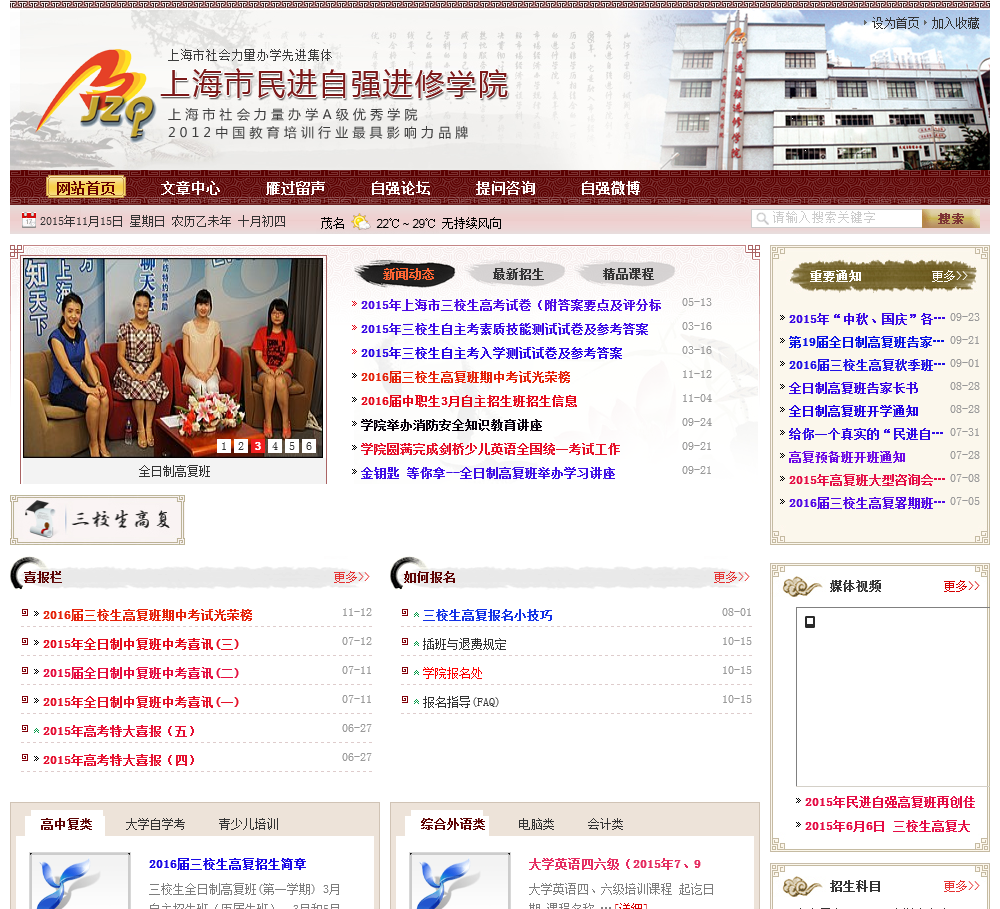Image resolution: width=1000 pixels, height=909 pixels.
Task: Click 加入收藏 link at top
Action: [x=955, y=24]
